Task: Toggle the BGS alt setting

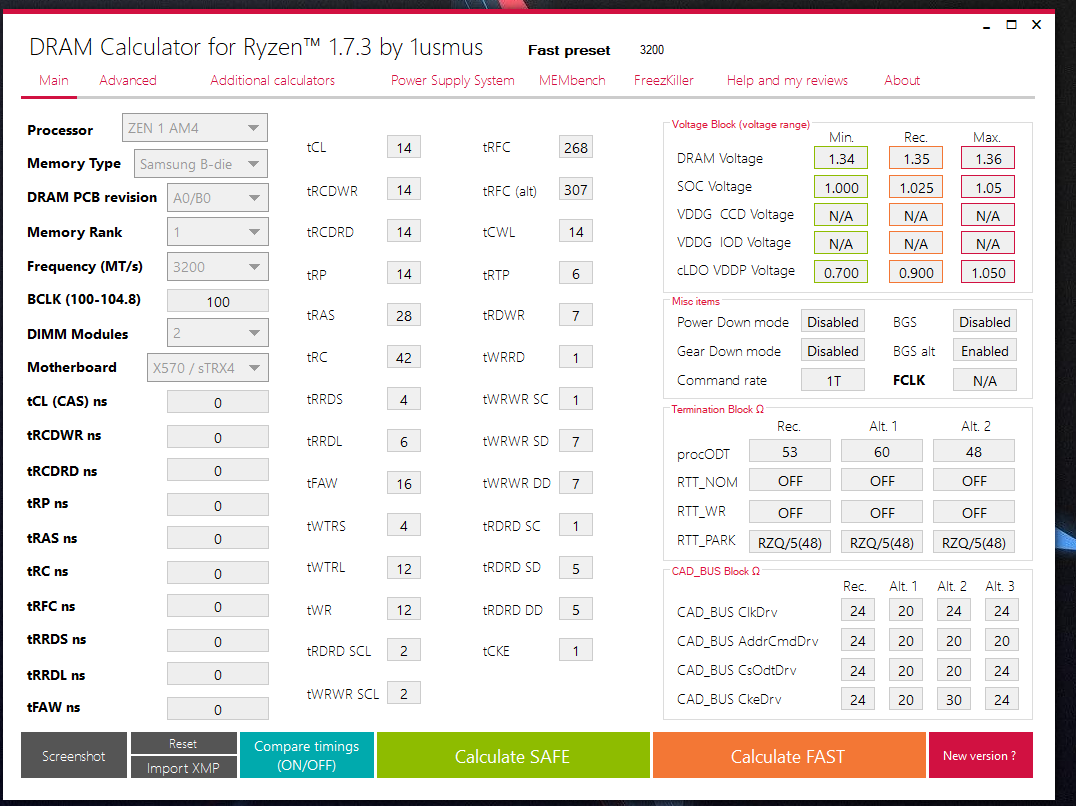Action: 984,350
